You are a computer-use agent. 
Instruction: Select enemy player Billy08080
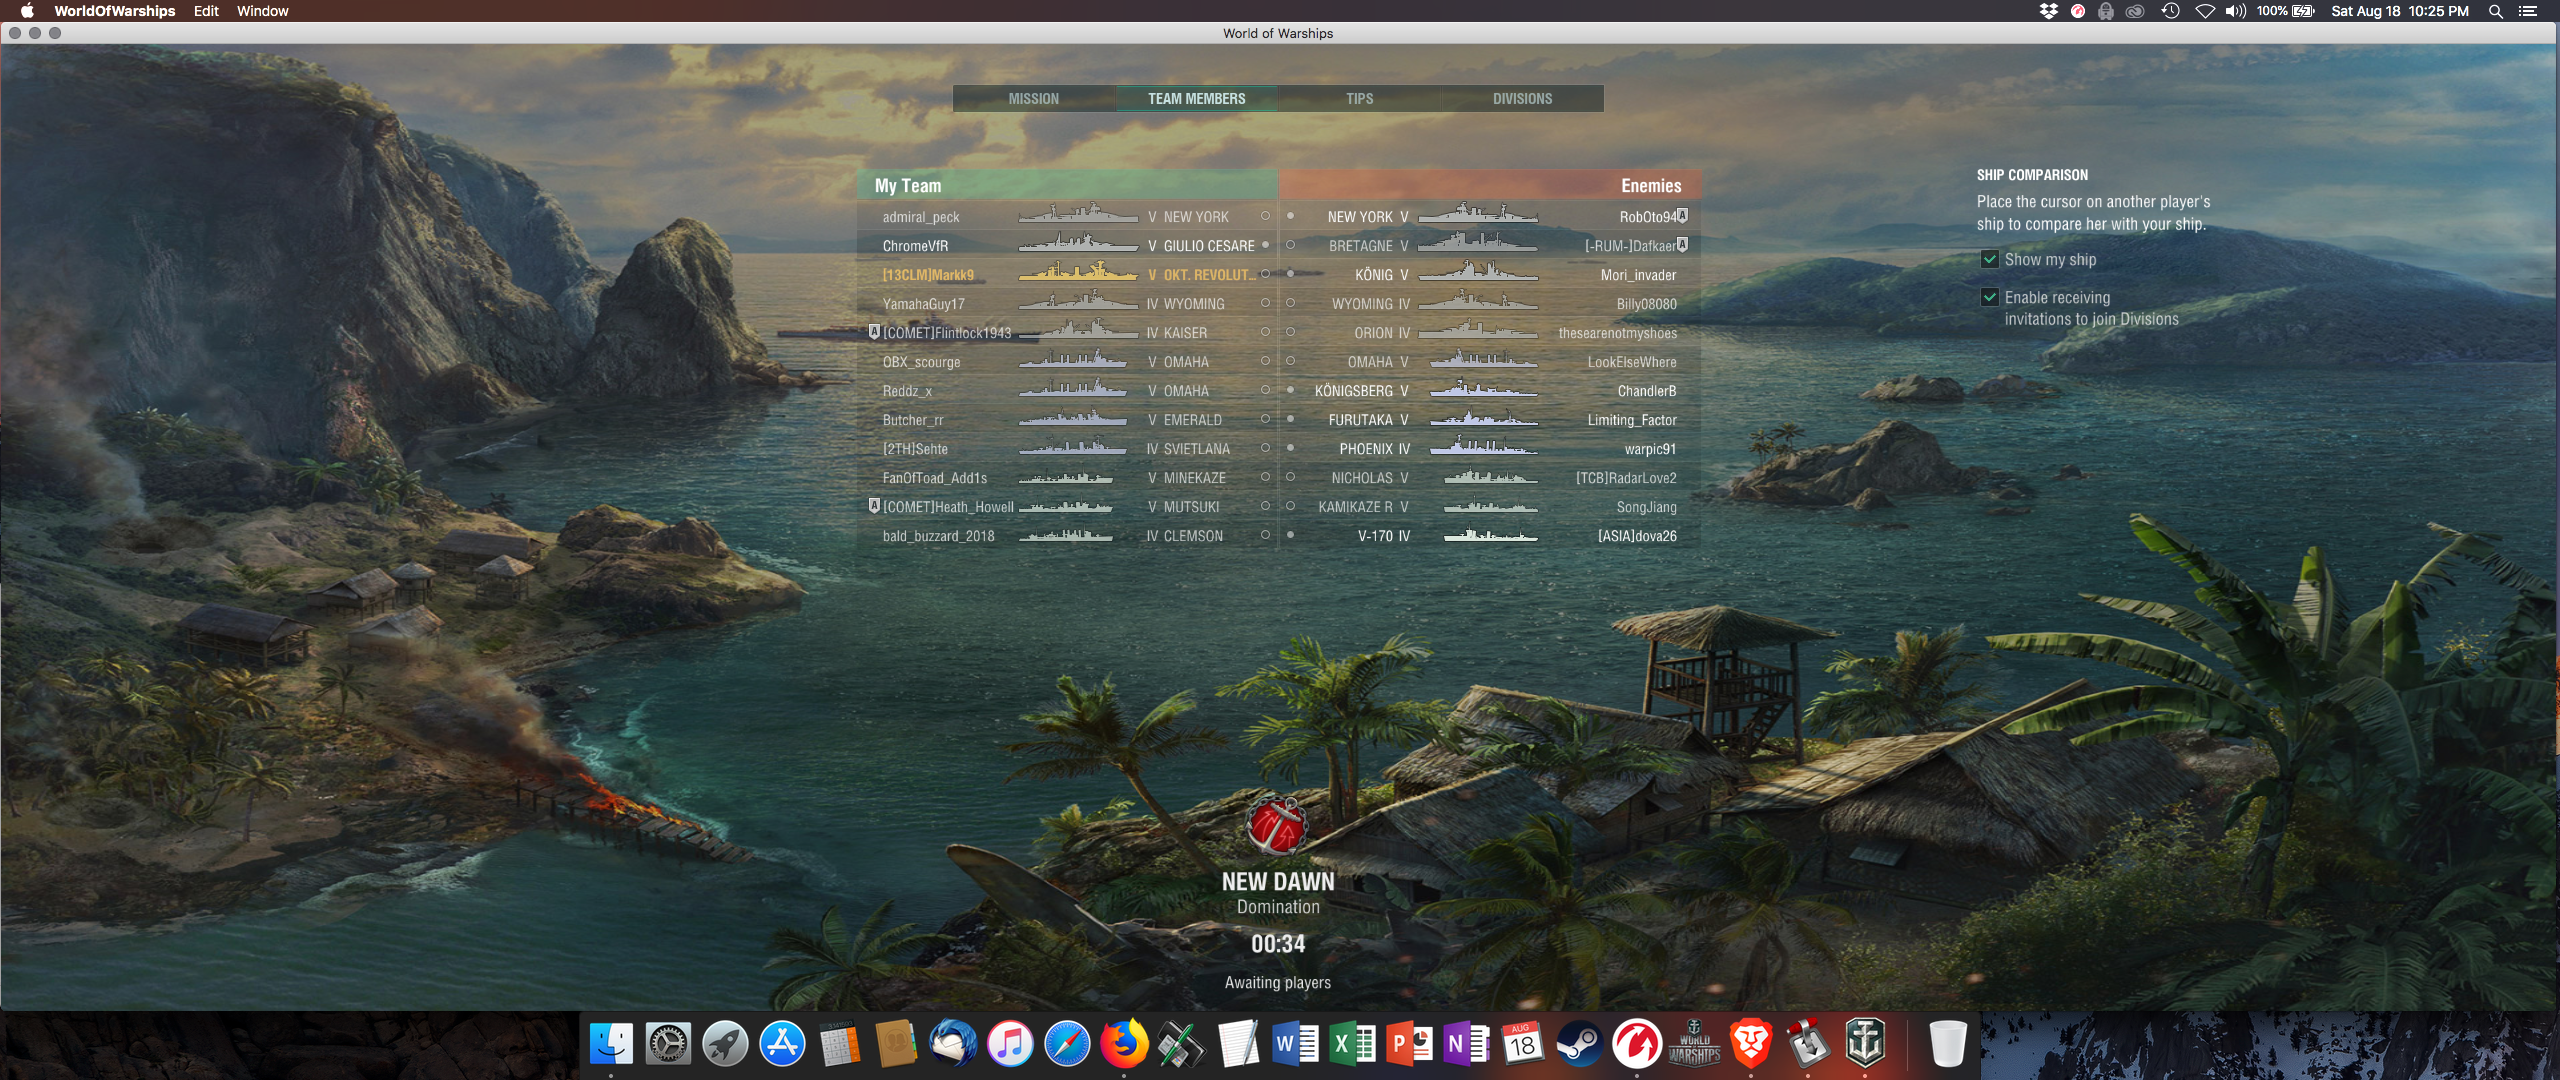click(1646, 304)
